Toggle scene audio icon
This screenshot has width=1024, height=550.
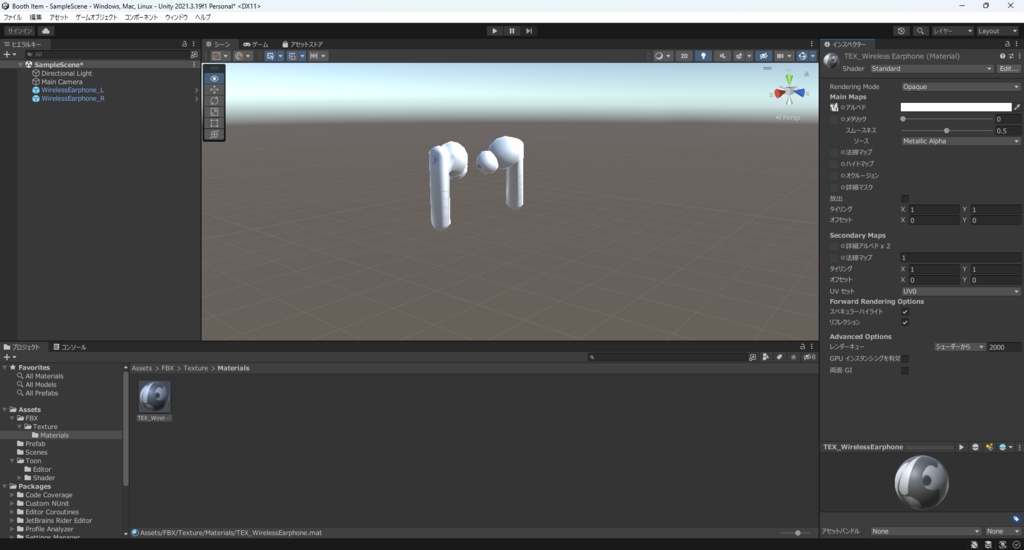722,56
